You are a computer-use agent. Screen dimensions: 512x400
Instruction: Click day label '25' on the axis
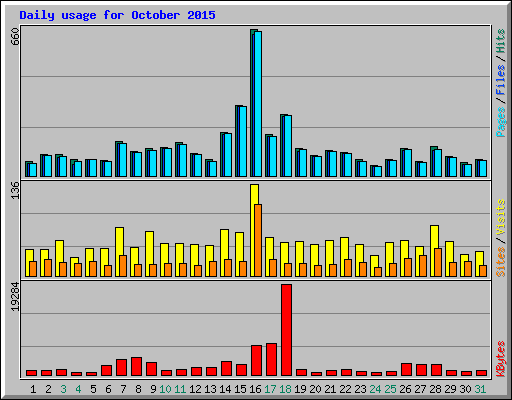(x=390, y=389)
